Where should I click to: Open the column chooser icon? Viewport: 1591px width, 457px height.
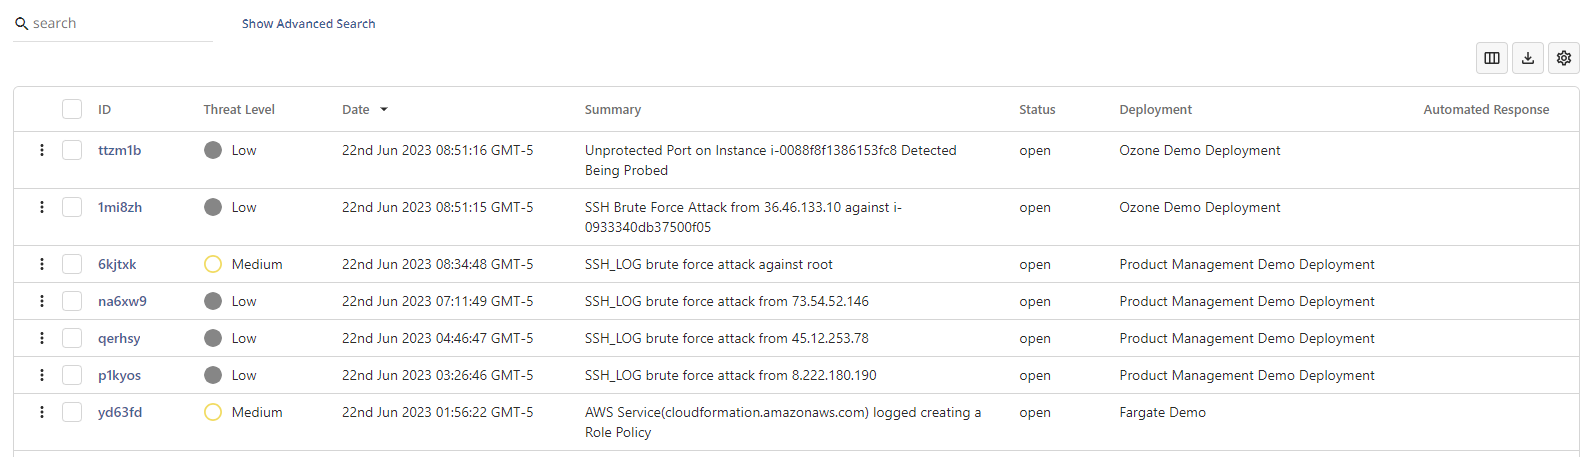[1492, 58]
